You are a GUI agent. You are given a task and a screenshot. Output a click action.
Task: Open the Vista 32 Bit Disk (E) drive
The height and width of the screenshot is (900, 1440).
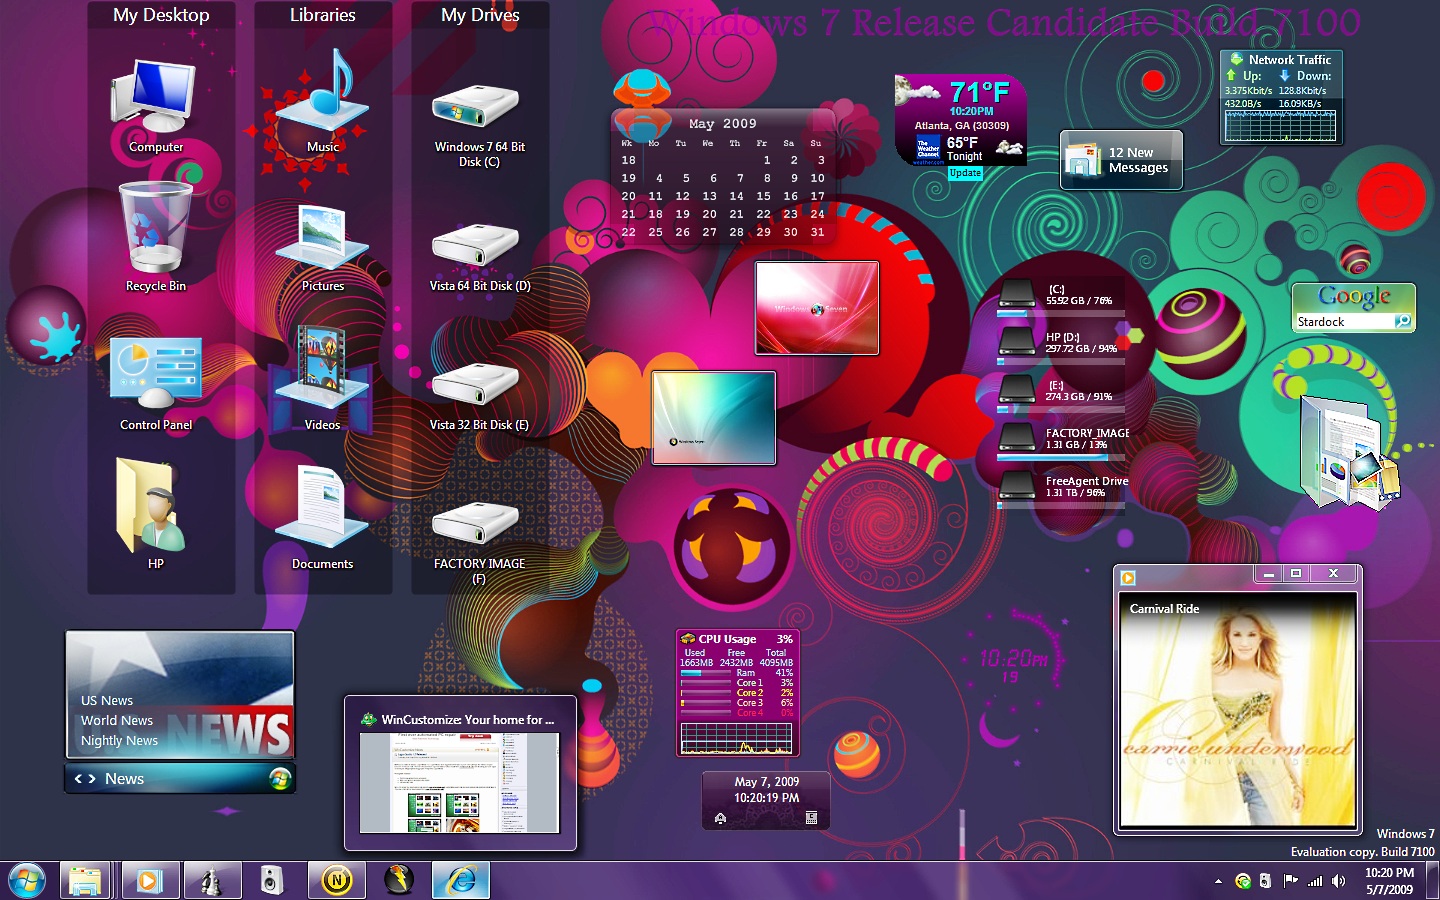(x=479, y=394)
